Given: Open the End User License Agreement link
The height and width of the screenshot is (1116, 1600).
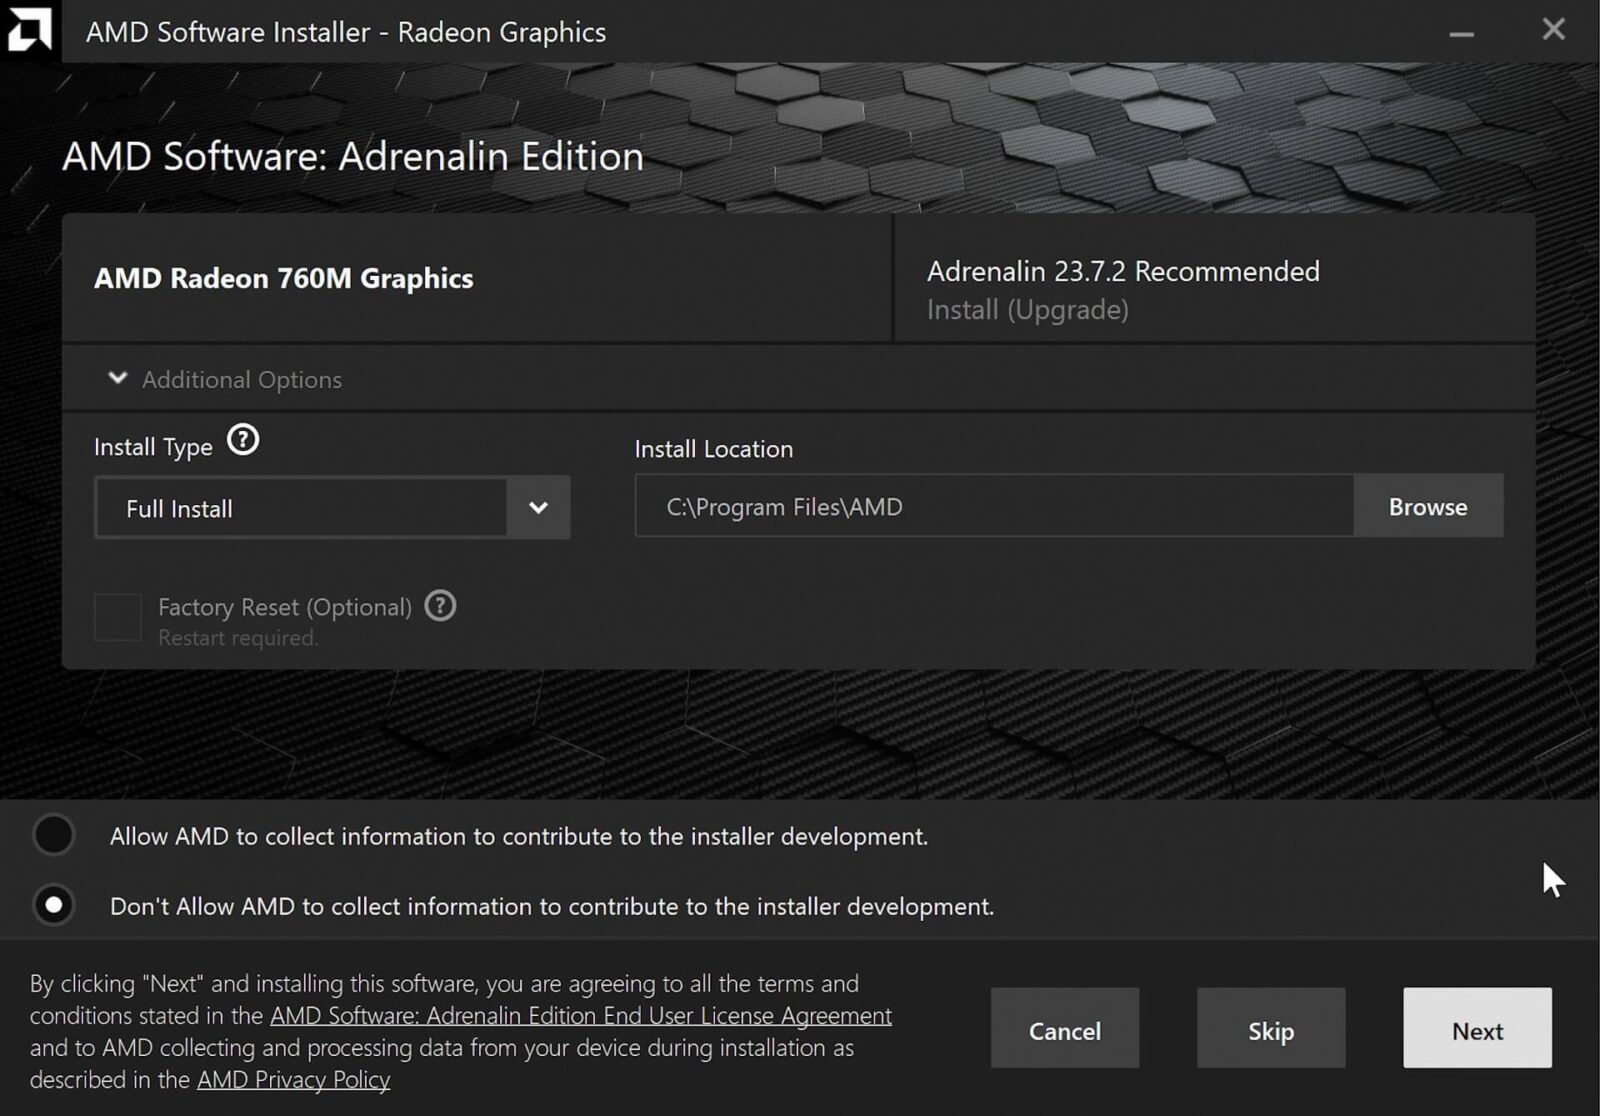Looking at the screenshot, I should 580,1016.
